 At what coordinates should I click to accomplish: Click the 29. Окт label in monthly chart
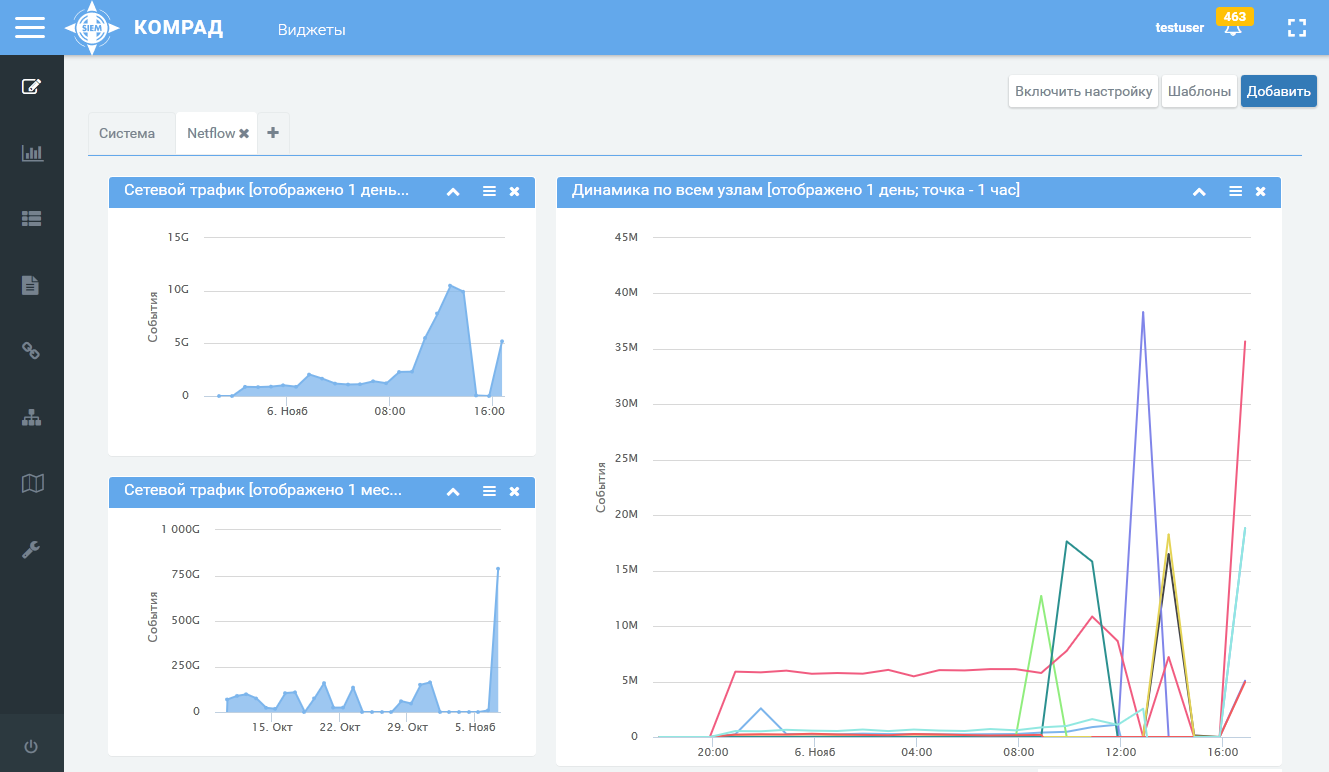tap(407, 727)
